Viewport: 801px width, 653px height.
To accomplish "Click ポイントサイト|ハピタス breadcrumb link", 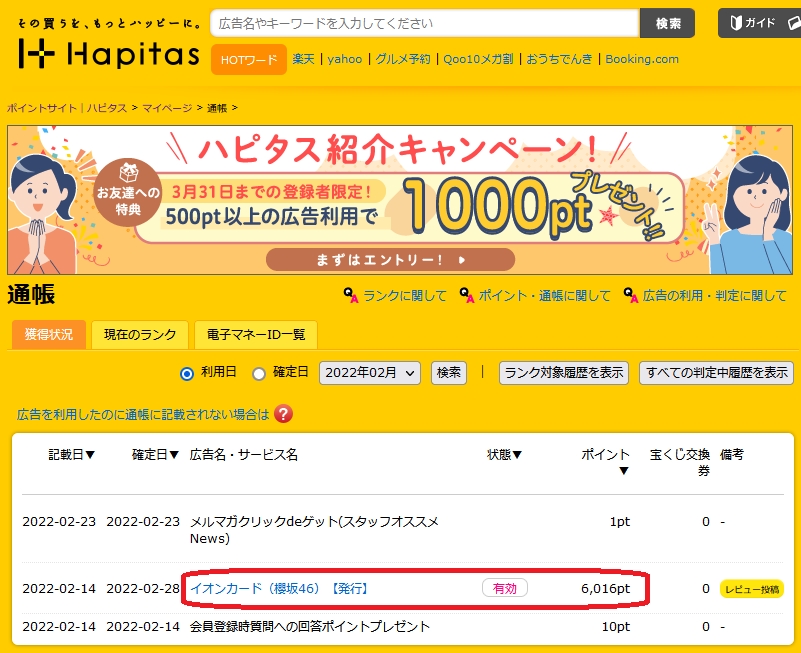I will 67,108.
